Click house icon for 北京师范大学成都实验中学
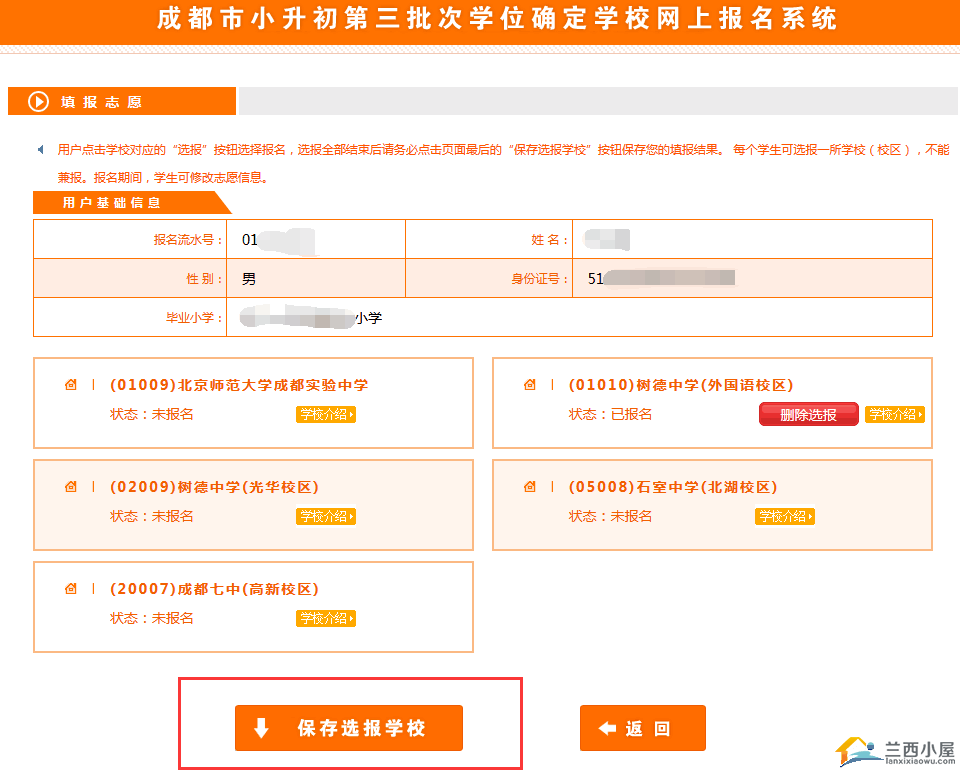Screen dimensions: 960x773 [x=71, y=385]
